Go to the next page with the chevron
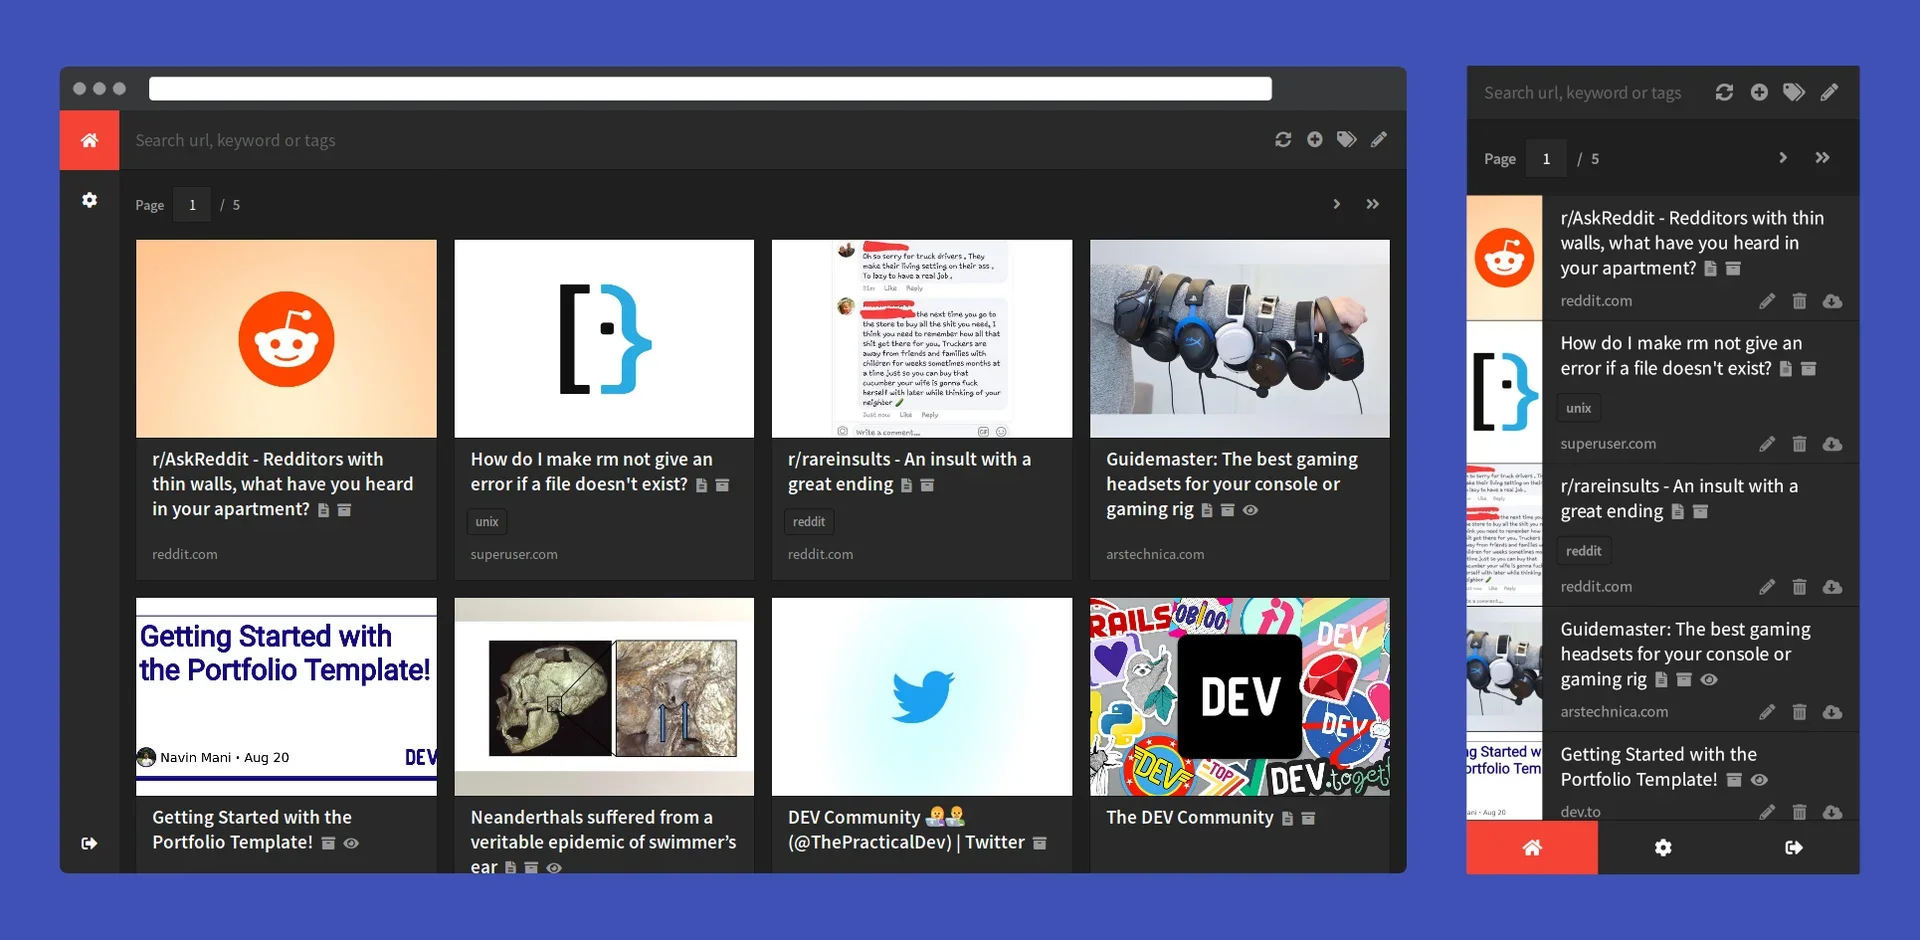The width and height of the screenshot is (1920, 940). click(1337, 204)
